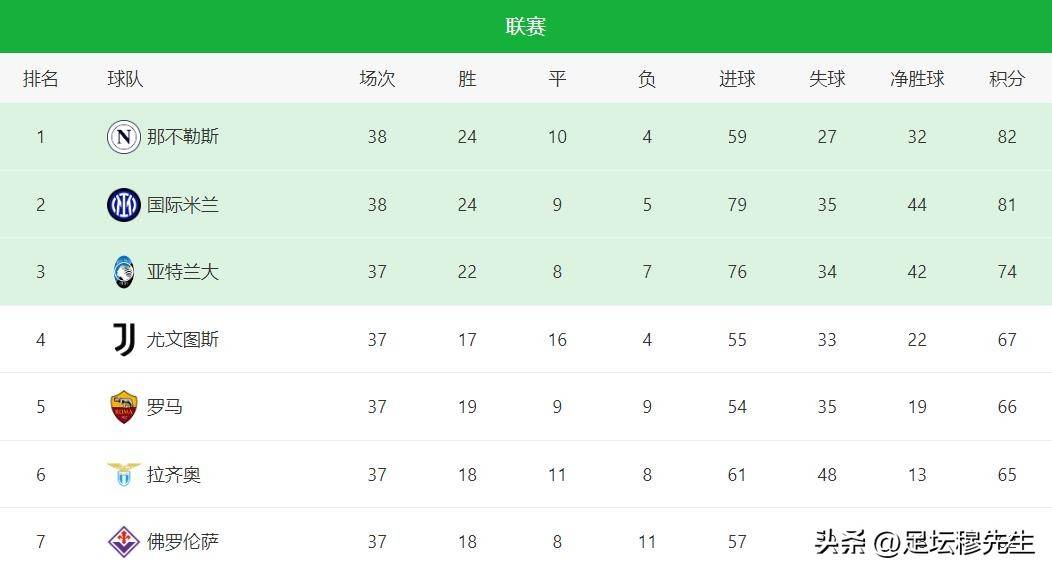
Task: Click the 净胜球 column header
Action: (x=917, y=78)
